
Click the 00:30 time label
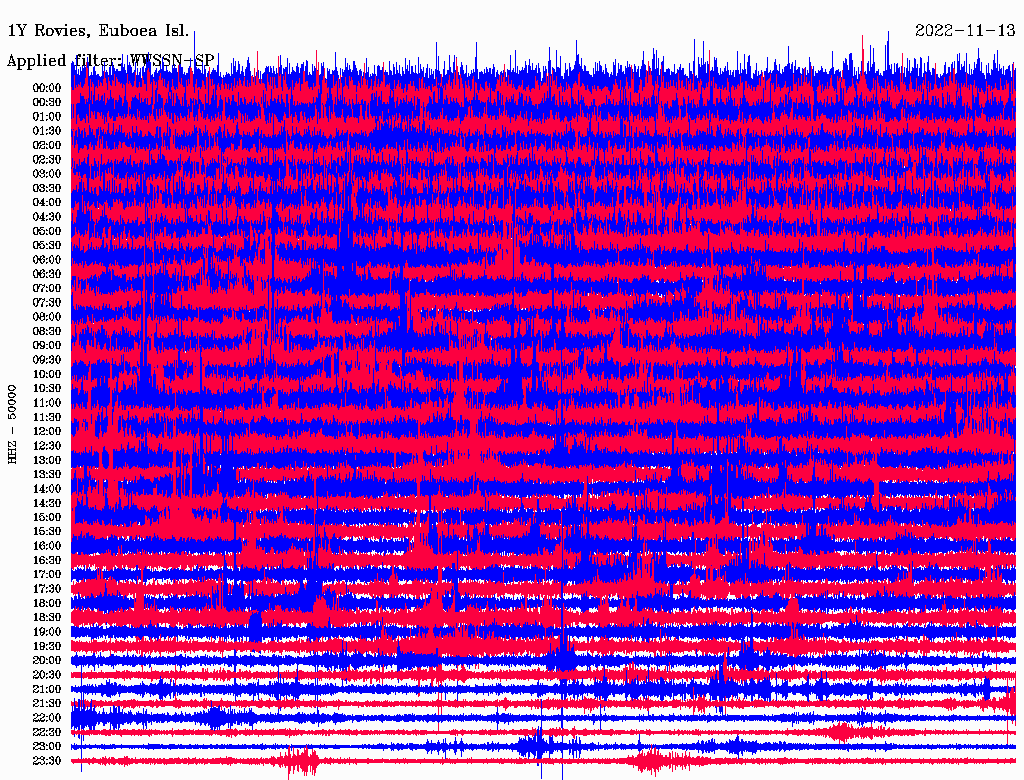(47, 102)
